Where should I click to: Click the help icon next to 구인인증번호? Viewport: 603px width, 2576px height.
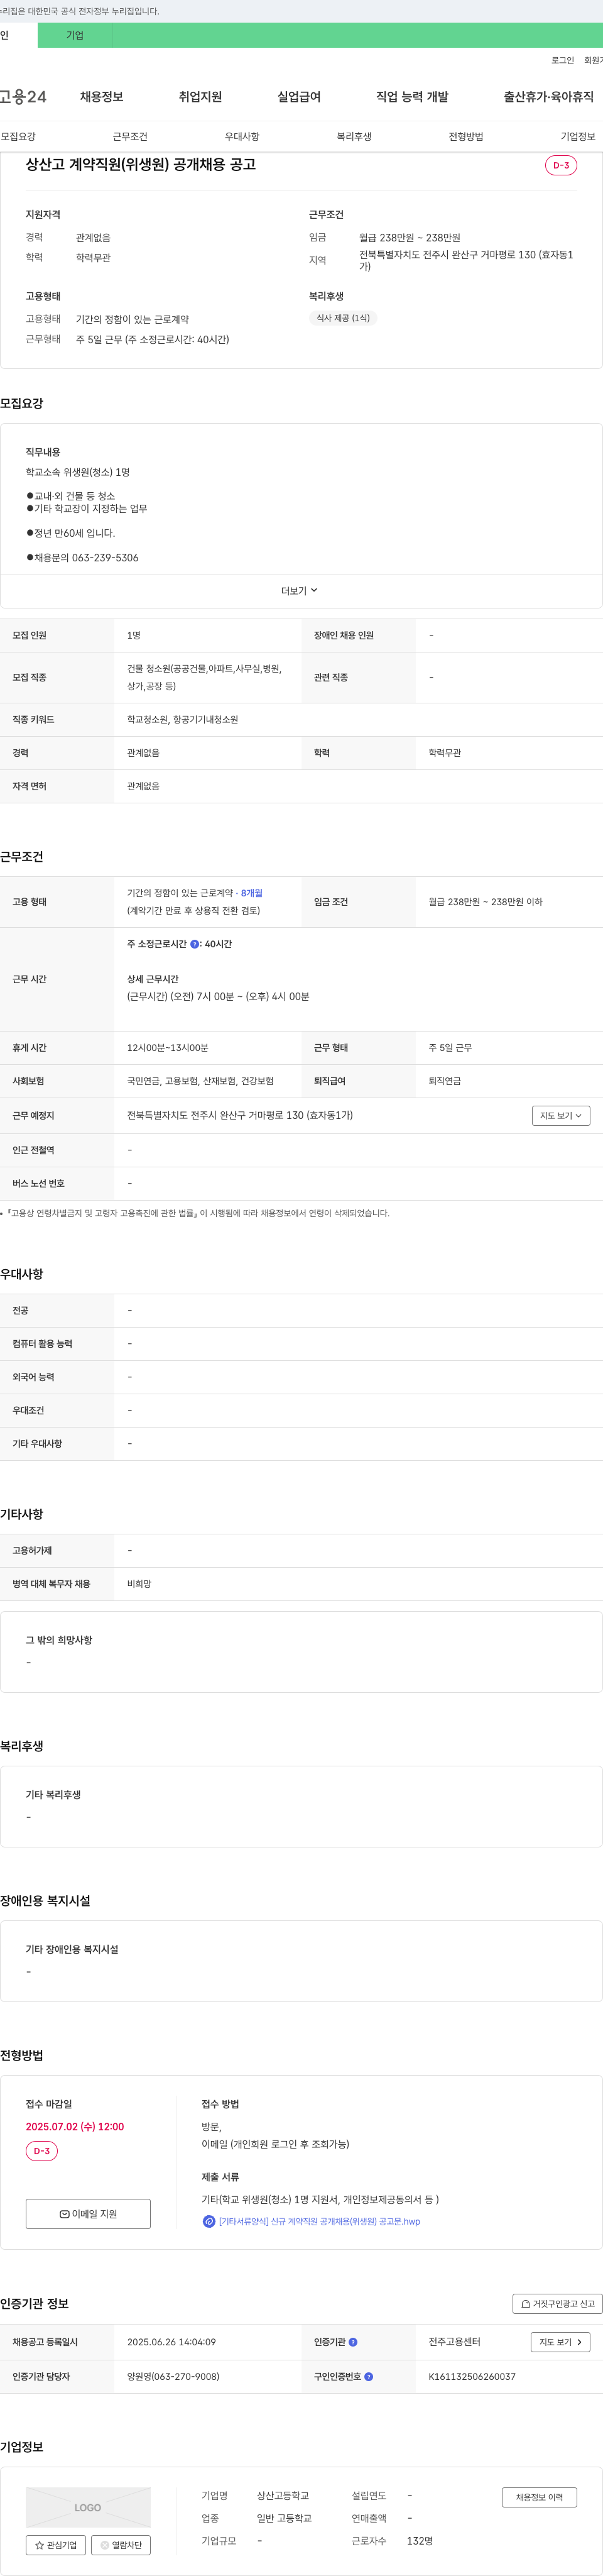click(369, 2377)
